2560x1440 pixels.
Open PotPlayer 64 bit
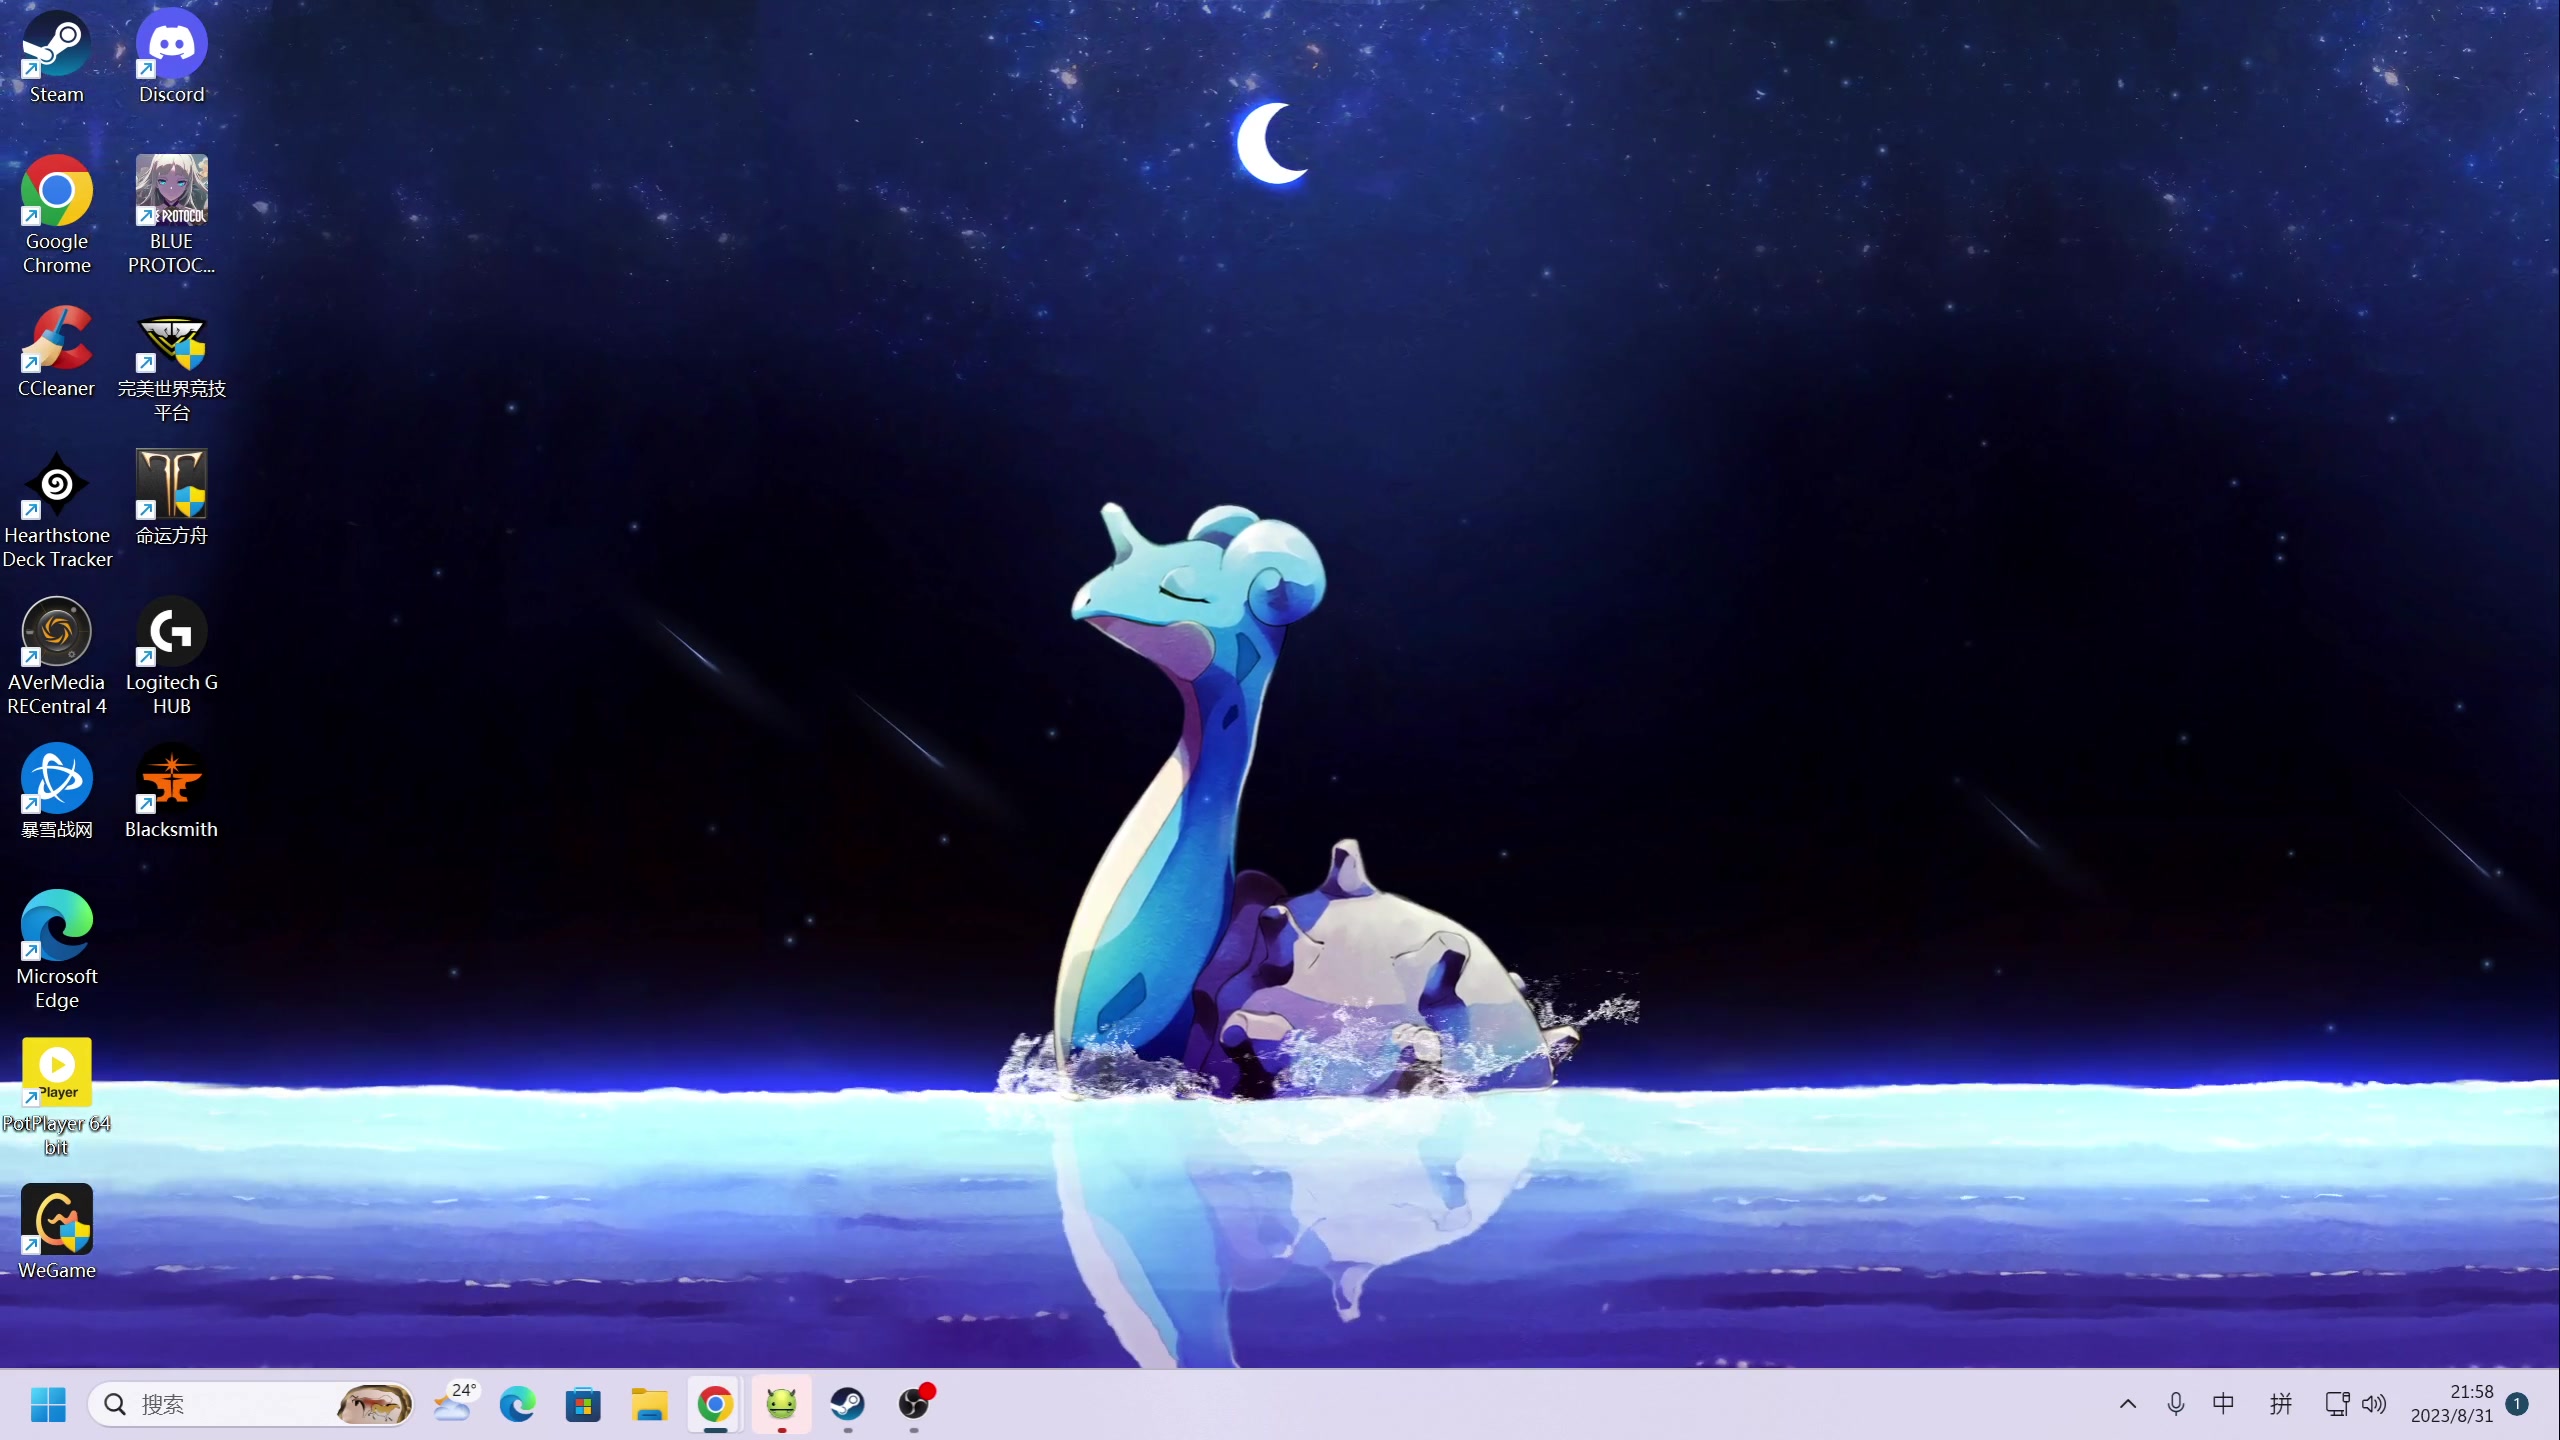point(57,1071)
